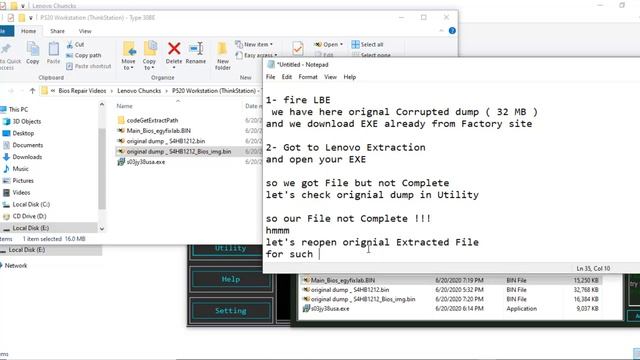This screenshot has height=360, width=640.
Task: Open Notepad Help menu
Action: point(349,77)
